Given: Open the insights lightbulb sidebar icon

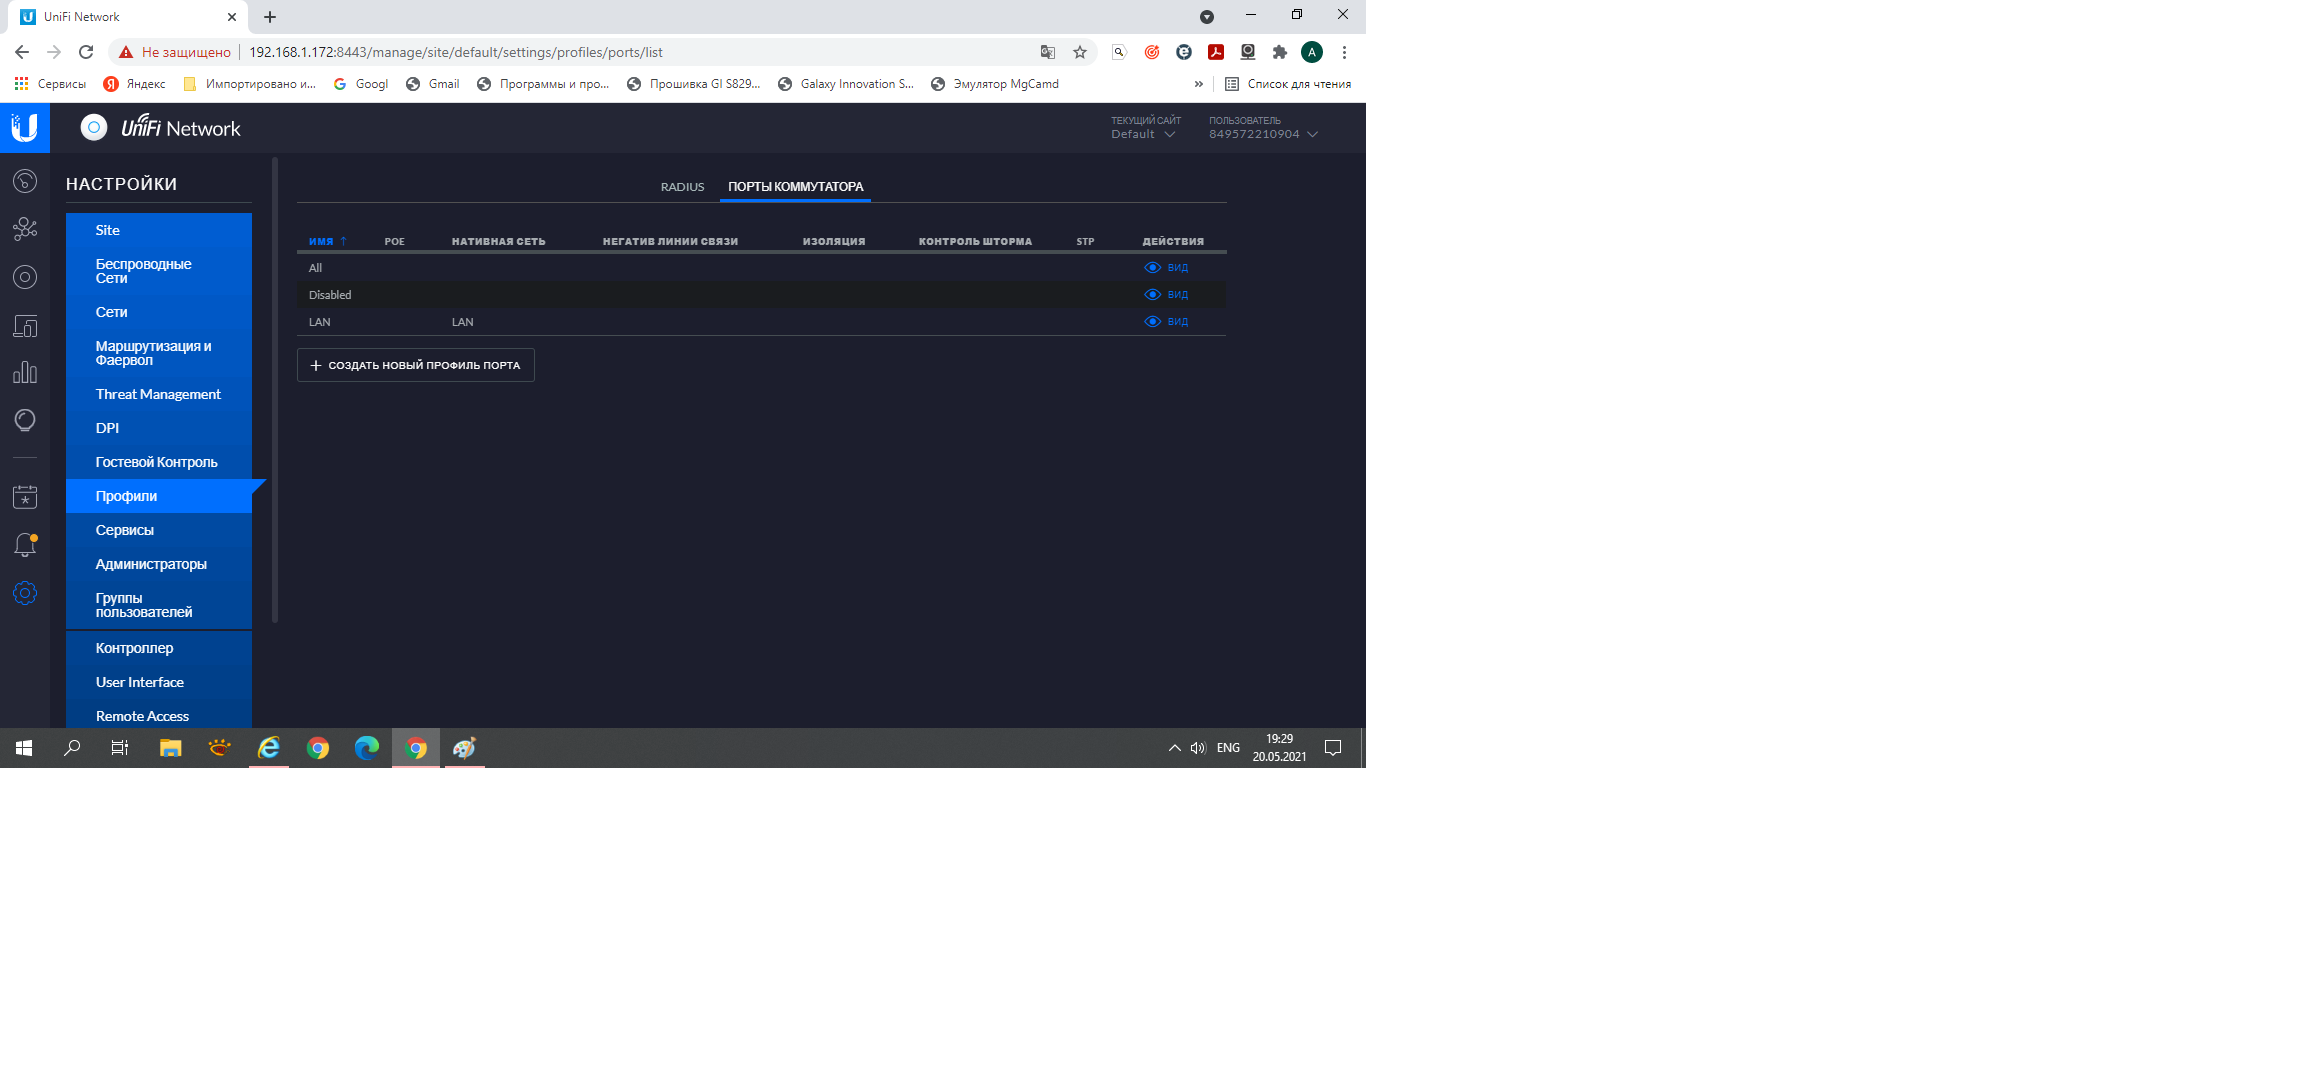Looking at the screenshot, I should pos(25,421).
